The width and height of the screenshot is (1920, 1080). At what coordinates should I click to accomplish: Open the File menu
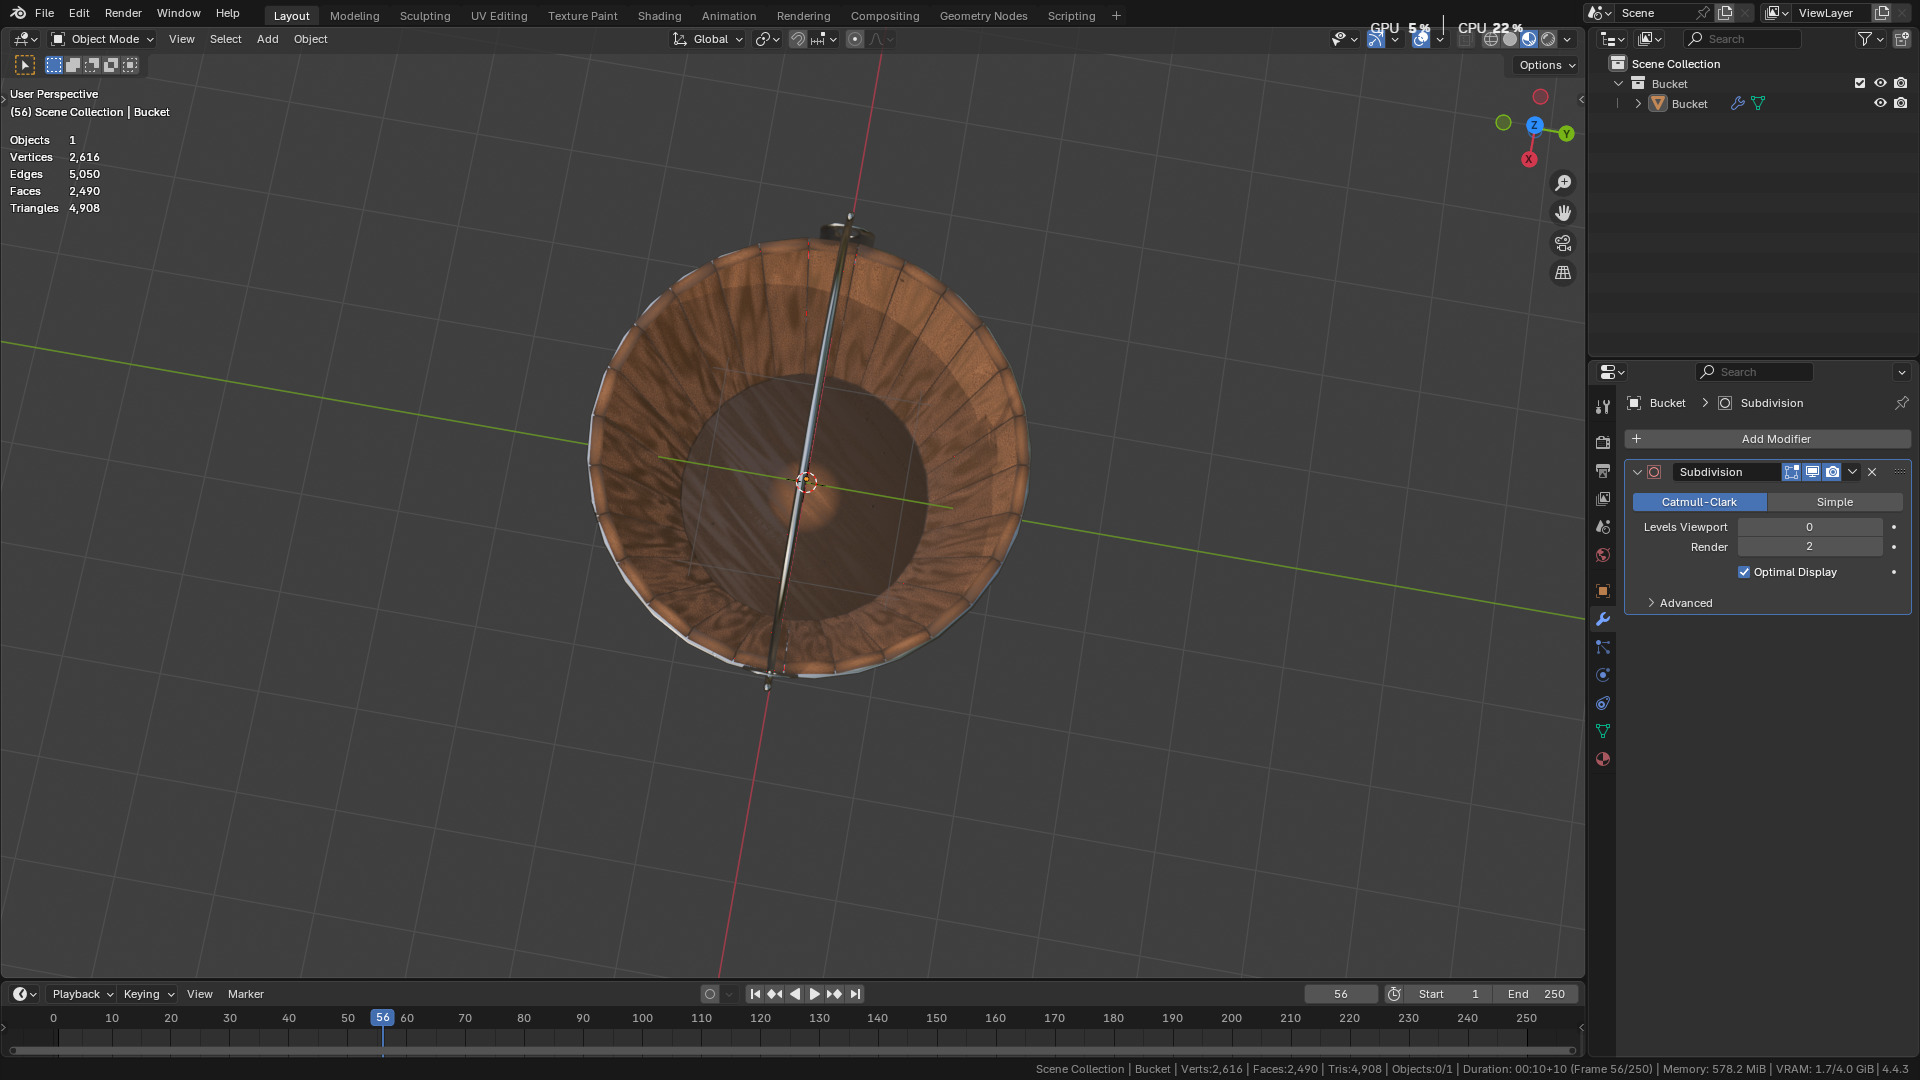(x=44, y=13)
